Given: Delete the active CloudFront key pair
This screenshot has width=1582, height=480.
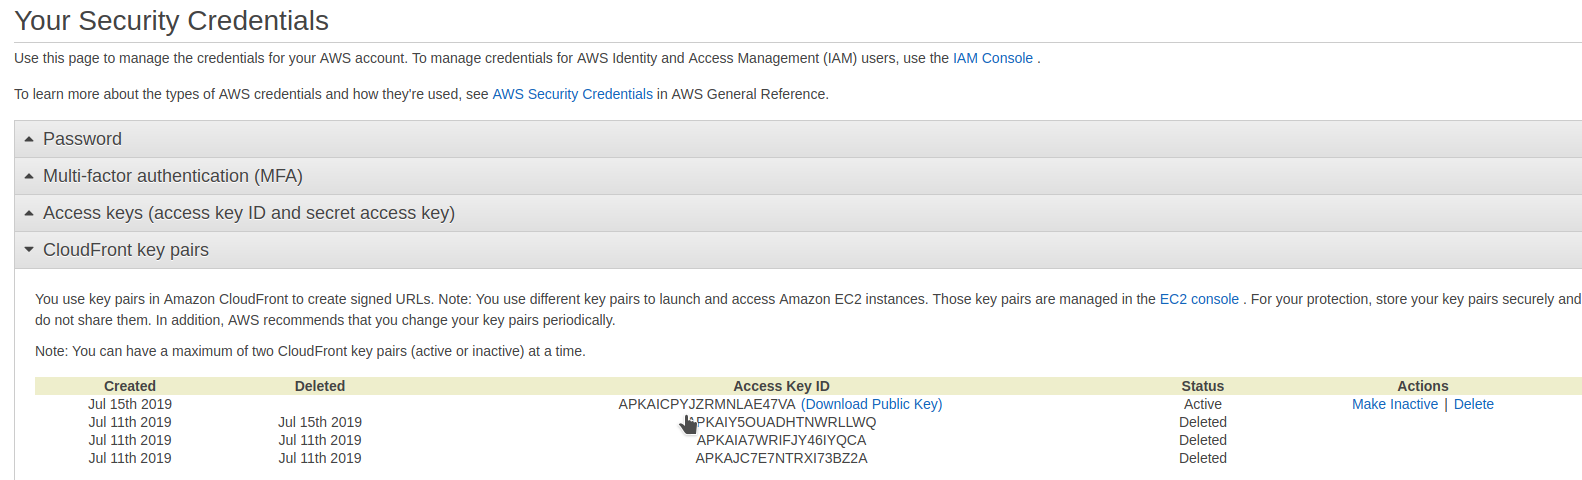Looking at the screenshot, I should [x=1473, y=405].
